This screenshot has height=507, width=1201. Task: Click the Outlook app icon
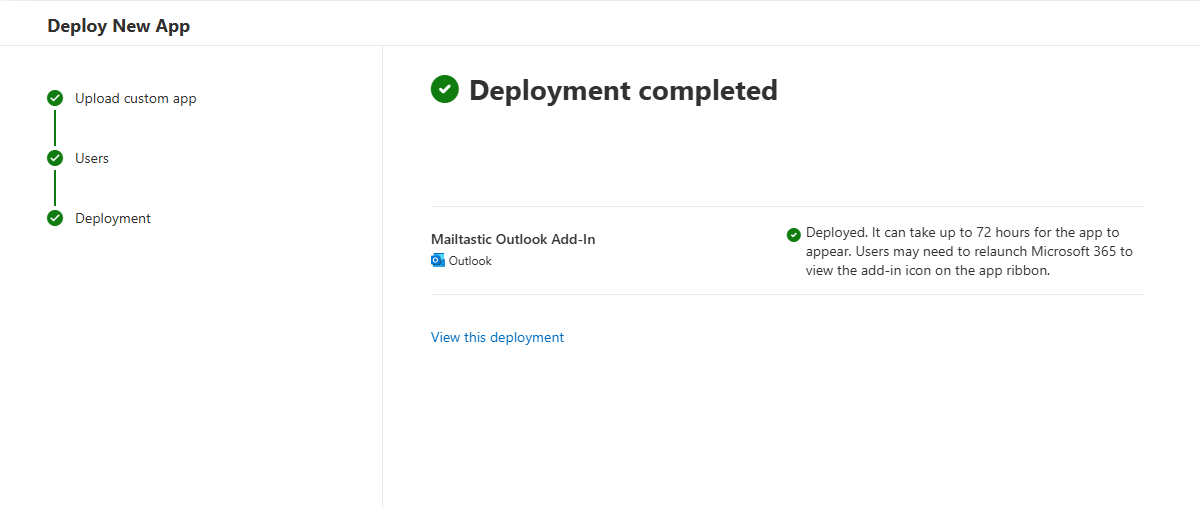point(438,261)
